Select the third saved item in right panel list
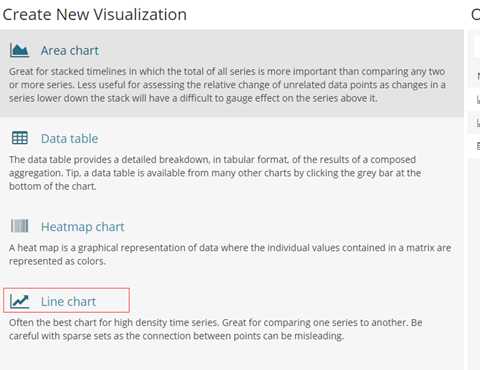 (x=477, y=122)
